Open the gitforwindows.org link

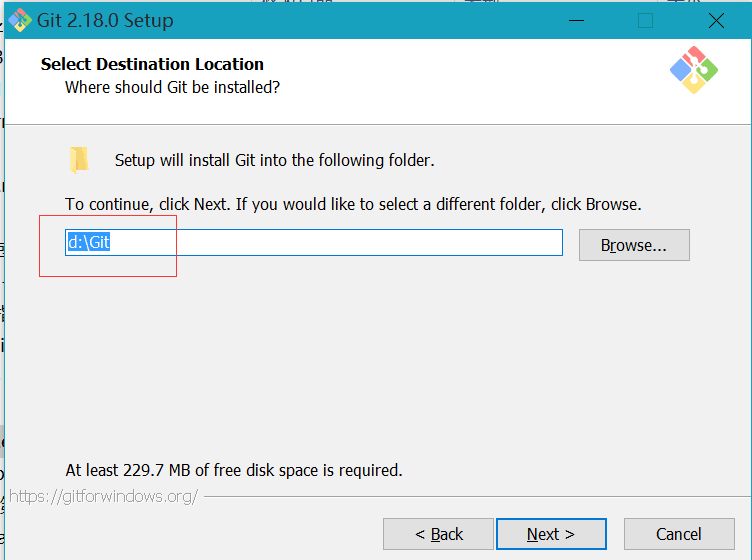103,496
